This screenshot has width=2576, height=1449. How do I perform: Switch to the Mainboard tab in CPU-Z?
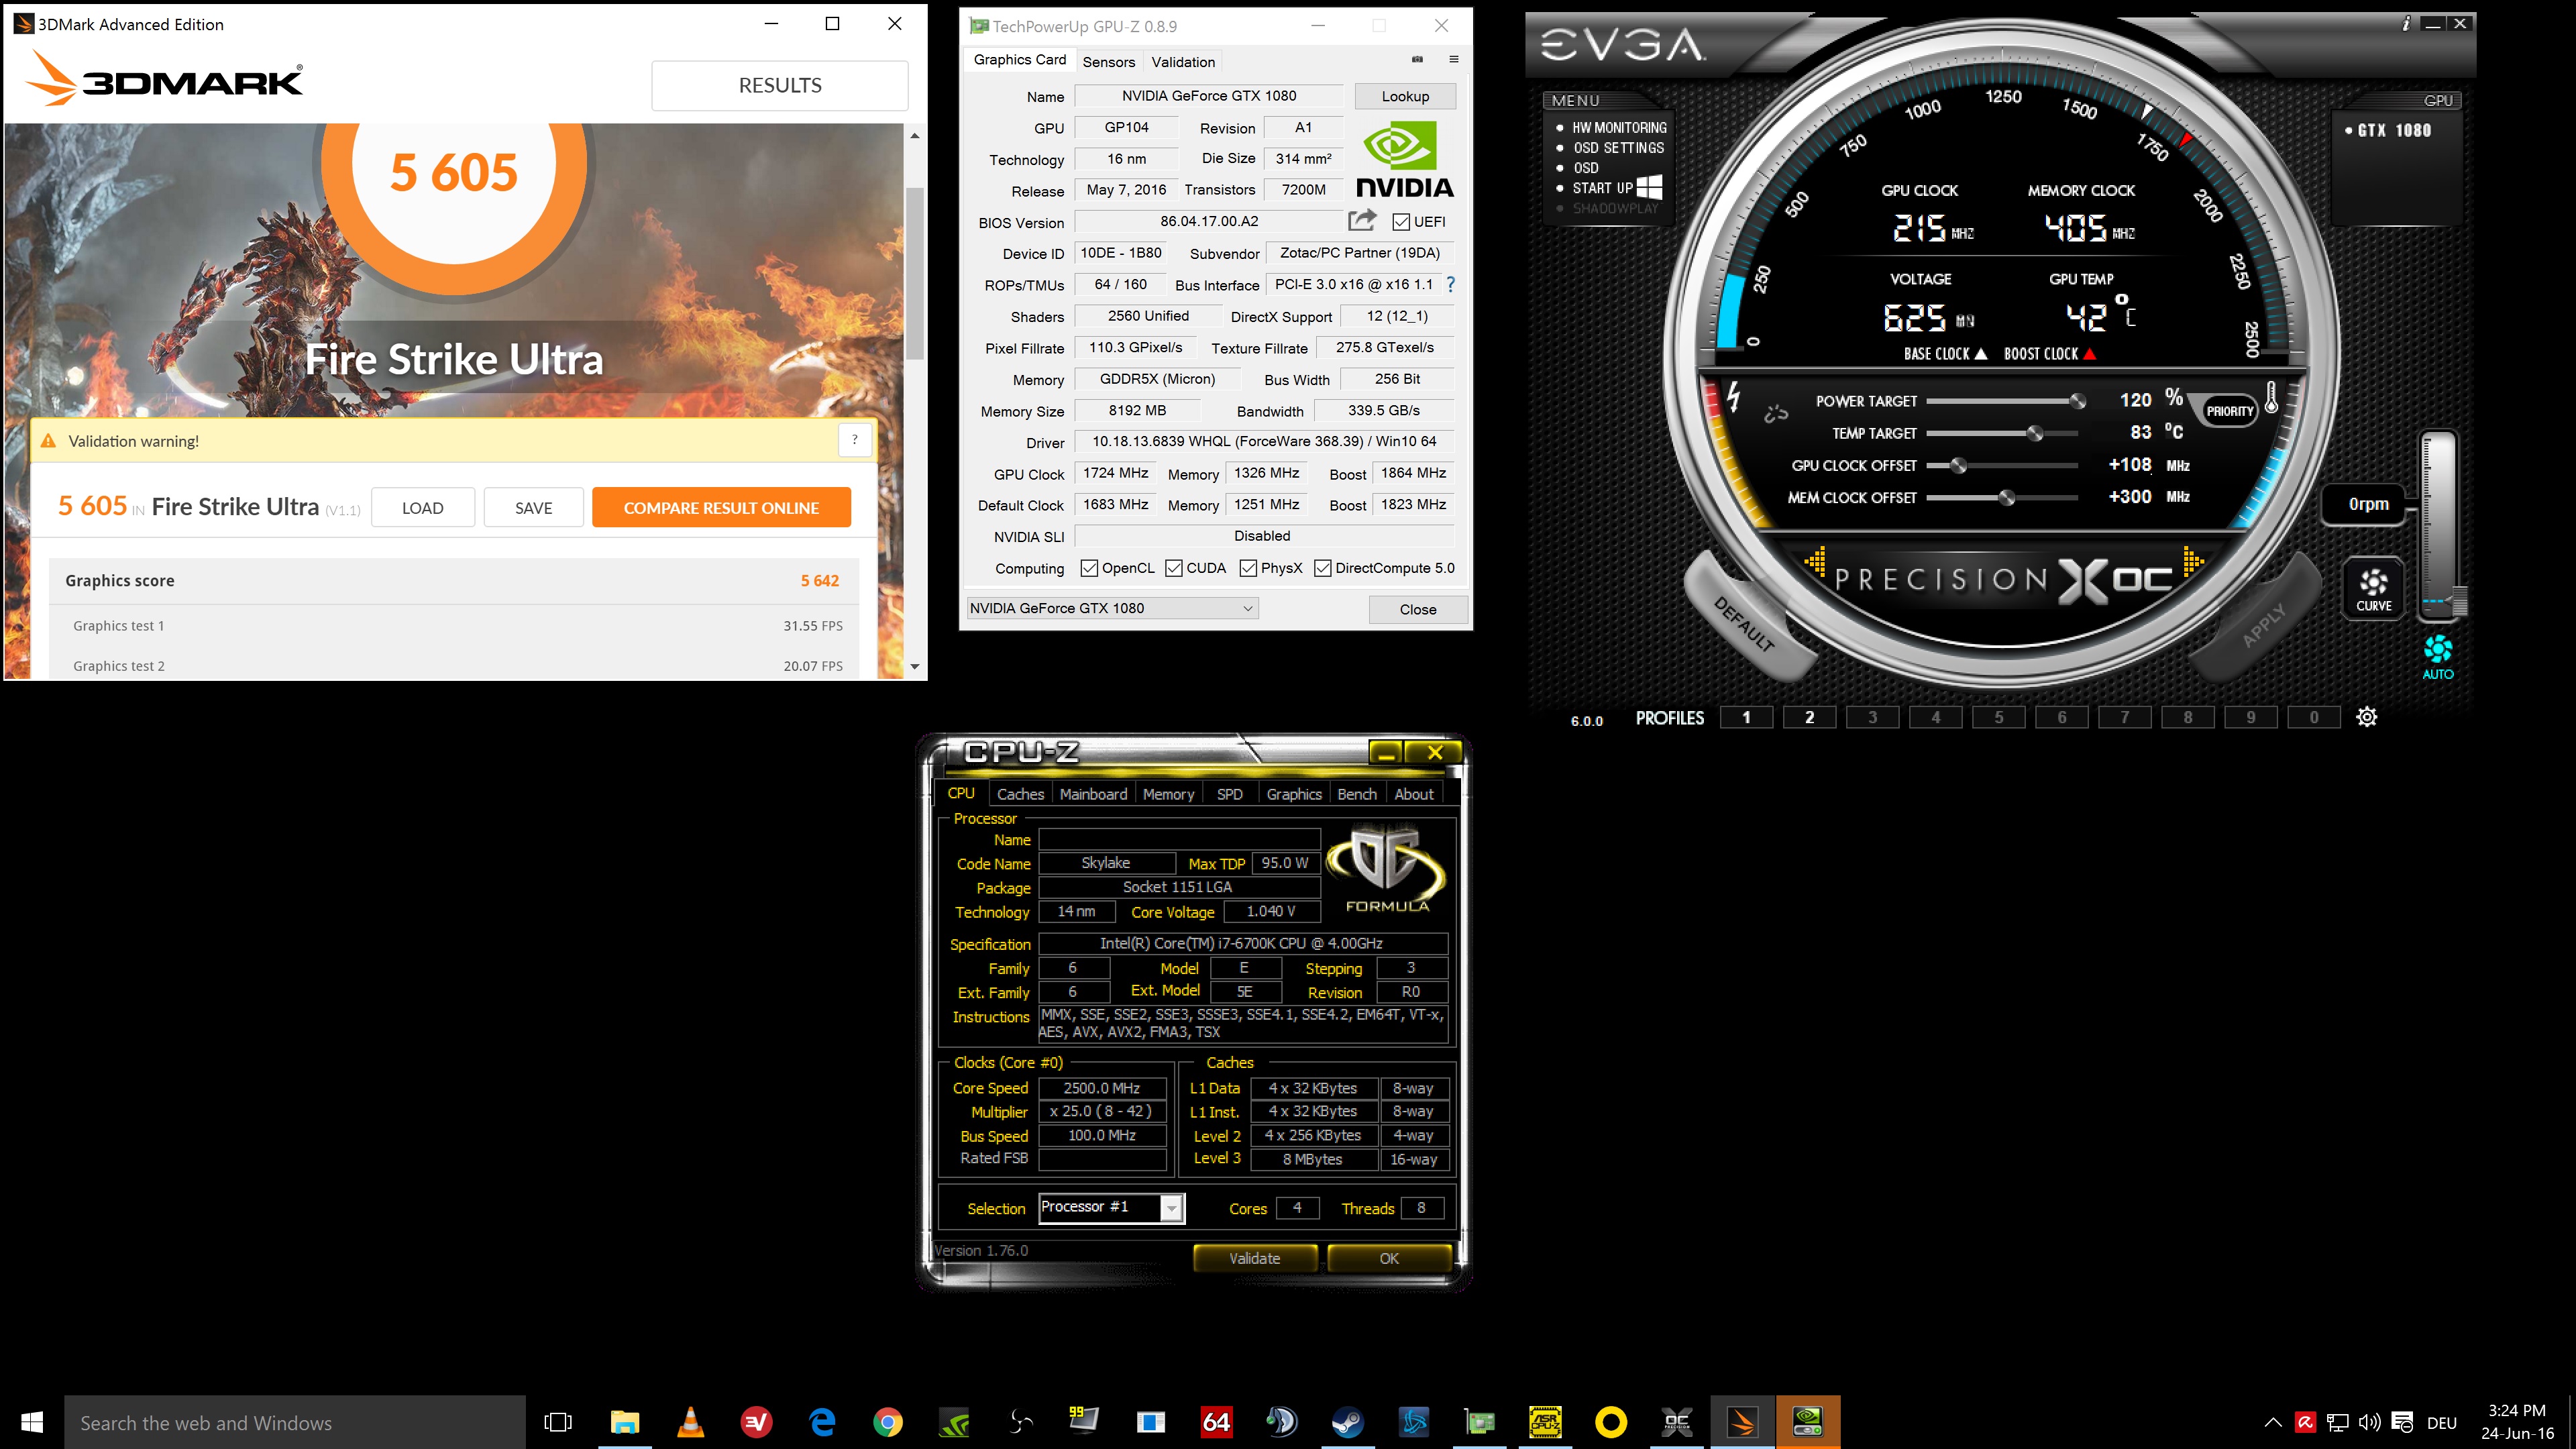click(x=1093, y=794)
